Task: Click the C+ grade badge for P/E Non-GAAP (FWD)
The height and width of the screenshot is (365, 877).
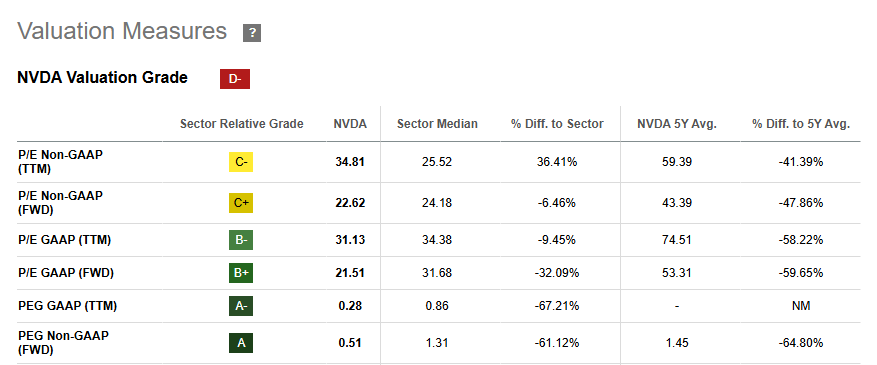Action: [x=241, y=203]
